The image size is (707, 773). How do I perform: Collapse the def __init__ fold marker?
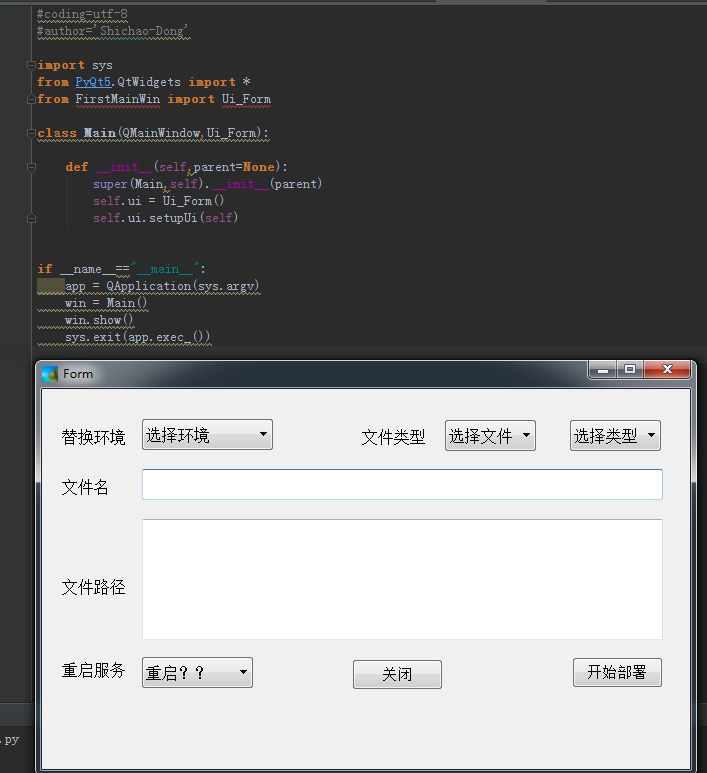(31, 167)
